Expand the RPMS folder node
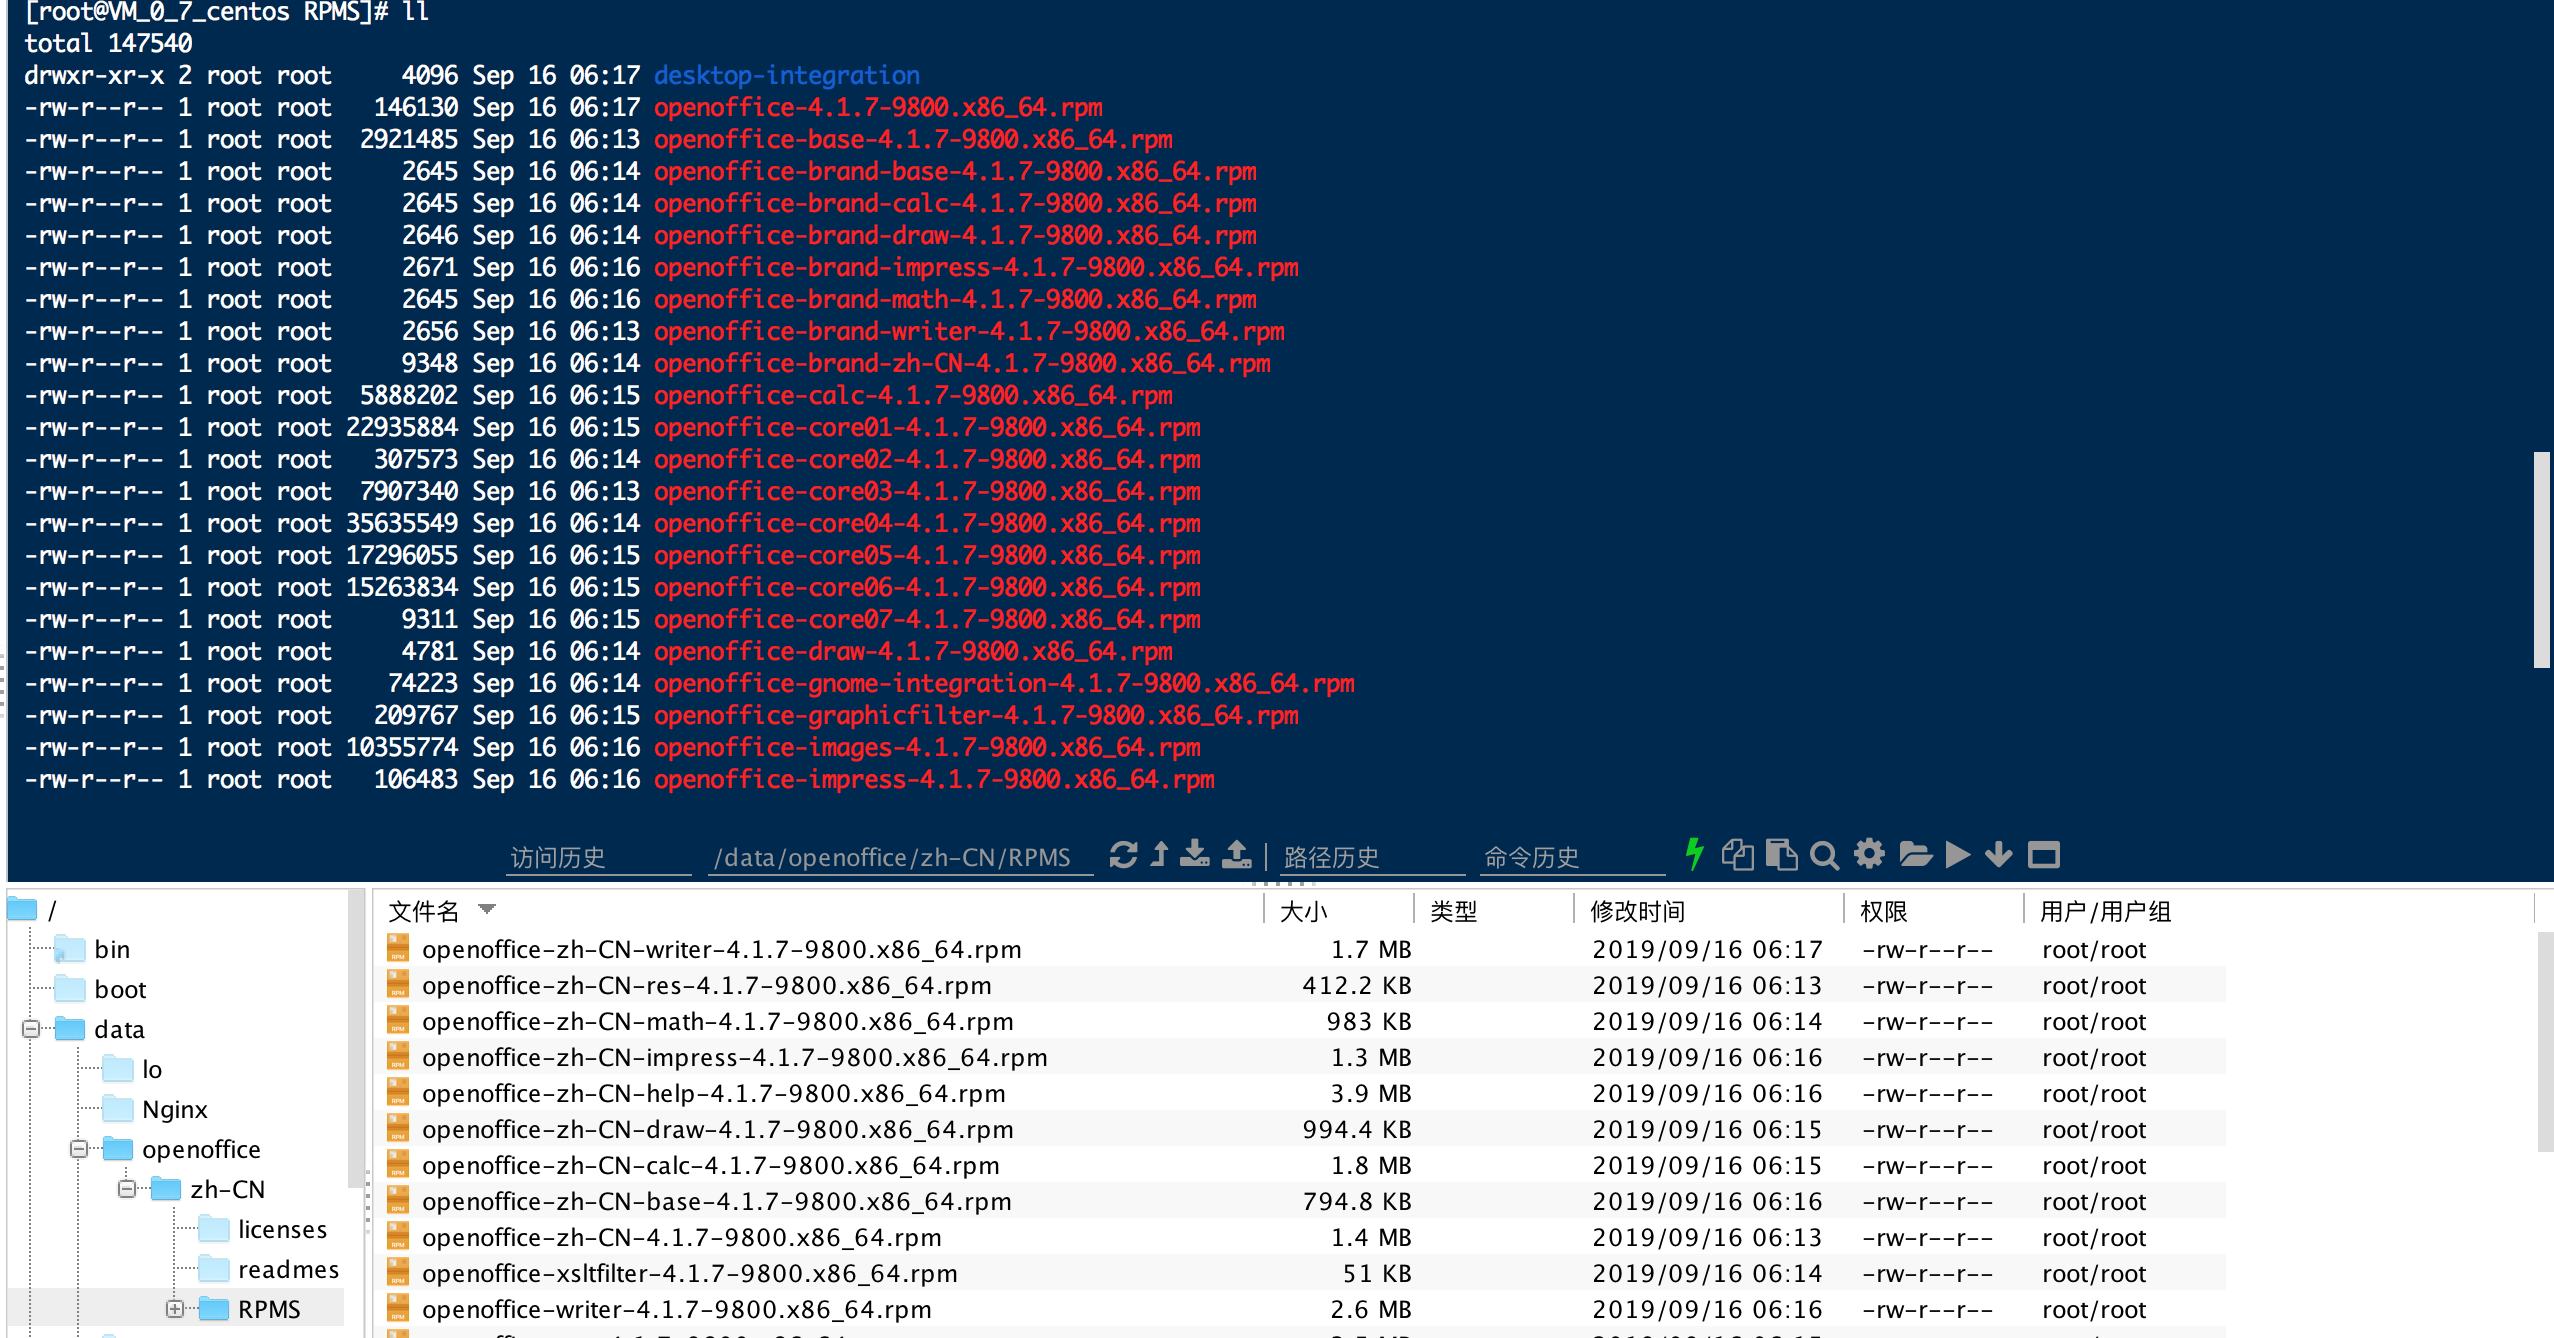This screenshot has height=1338, width=2554. (175, 1309)
